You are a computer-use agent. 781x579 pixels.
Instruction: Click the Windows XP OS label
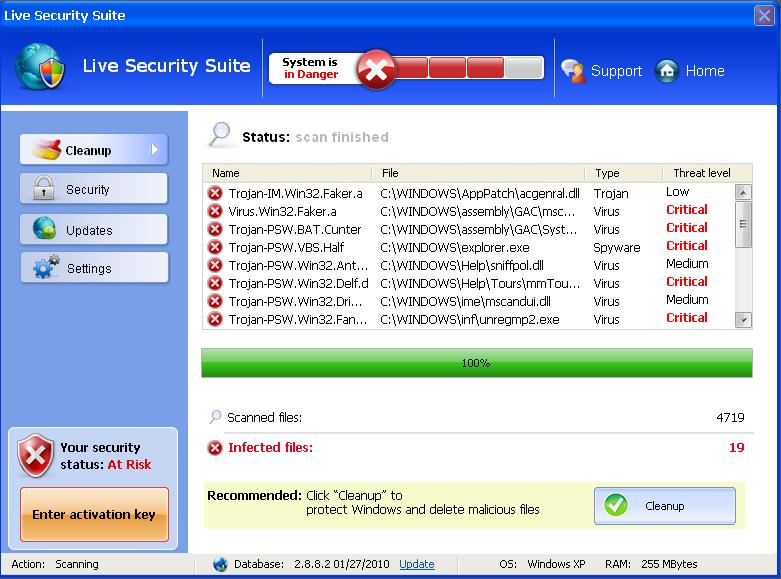pyautogui.click(x=556, y=564)
